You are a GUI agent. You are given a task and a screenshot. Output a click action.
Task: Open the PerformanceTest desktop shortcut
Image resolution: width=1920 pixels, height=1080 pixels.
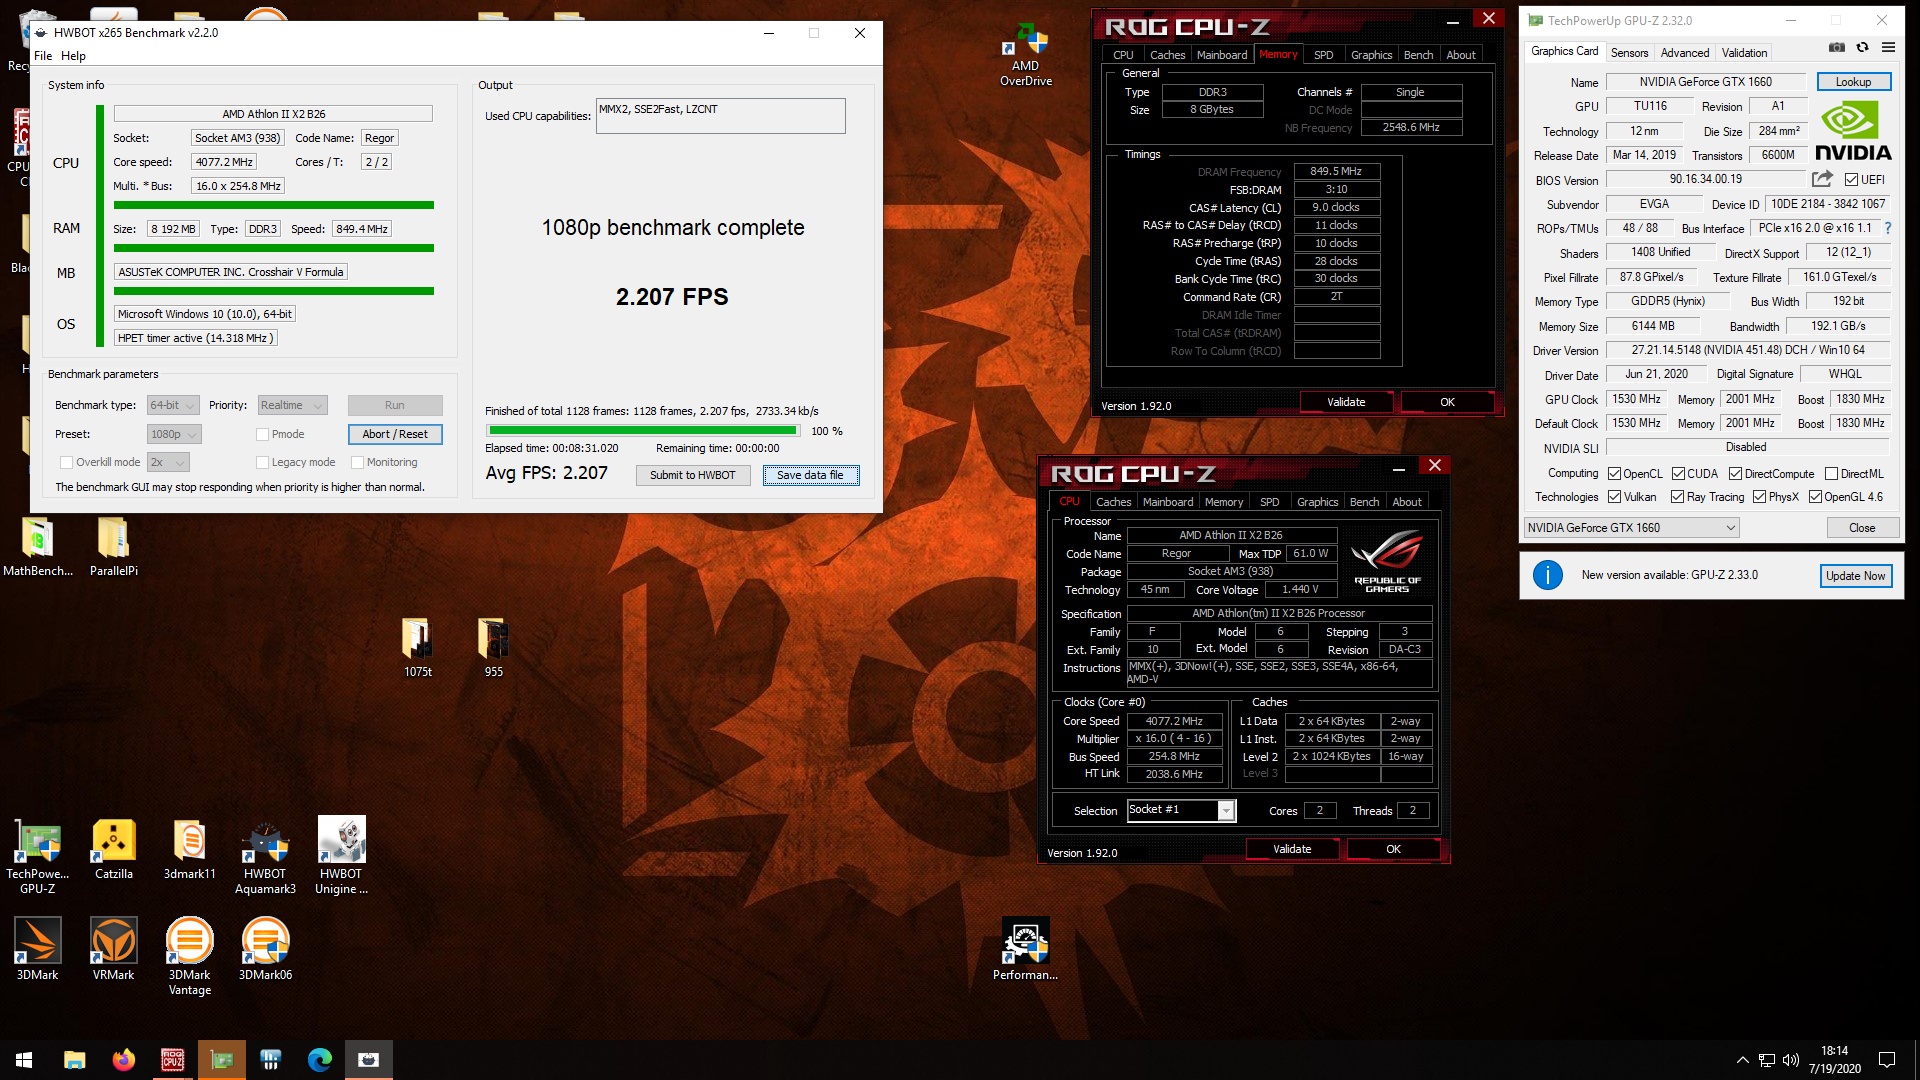click(x=1025, y=949)
